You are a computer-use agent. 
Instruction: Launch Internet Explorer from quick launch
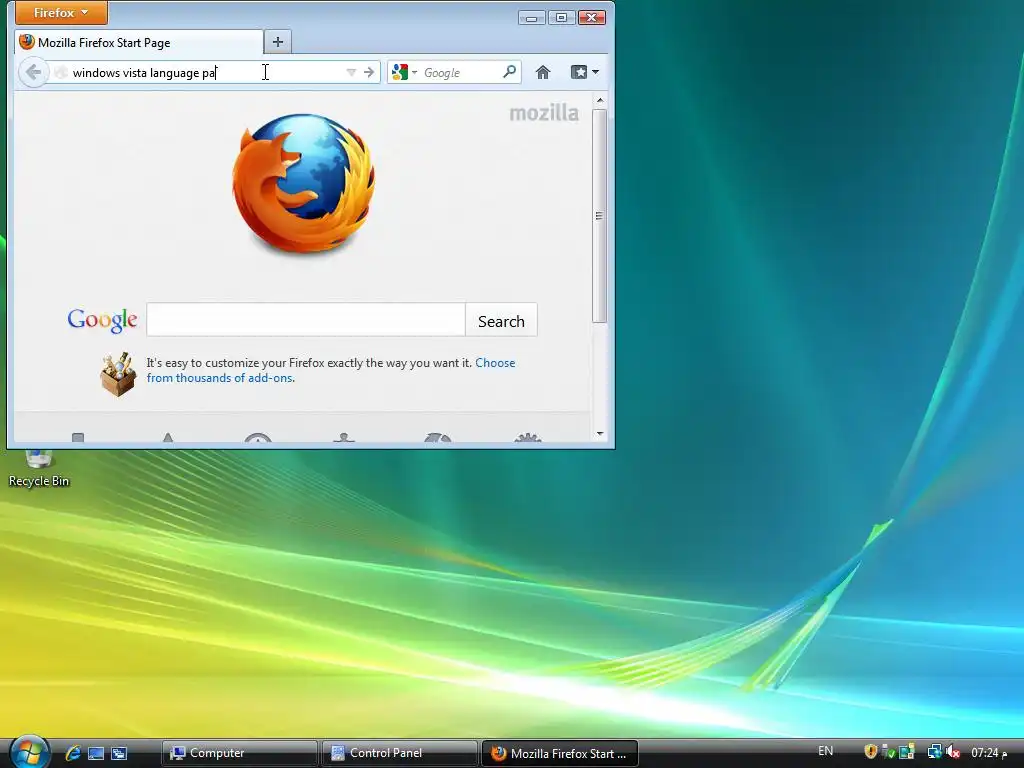click(x=73, y=753)
